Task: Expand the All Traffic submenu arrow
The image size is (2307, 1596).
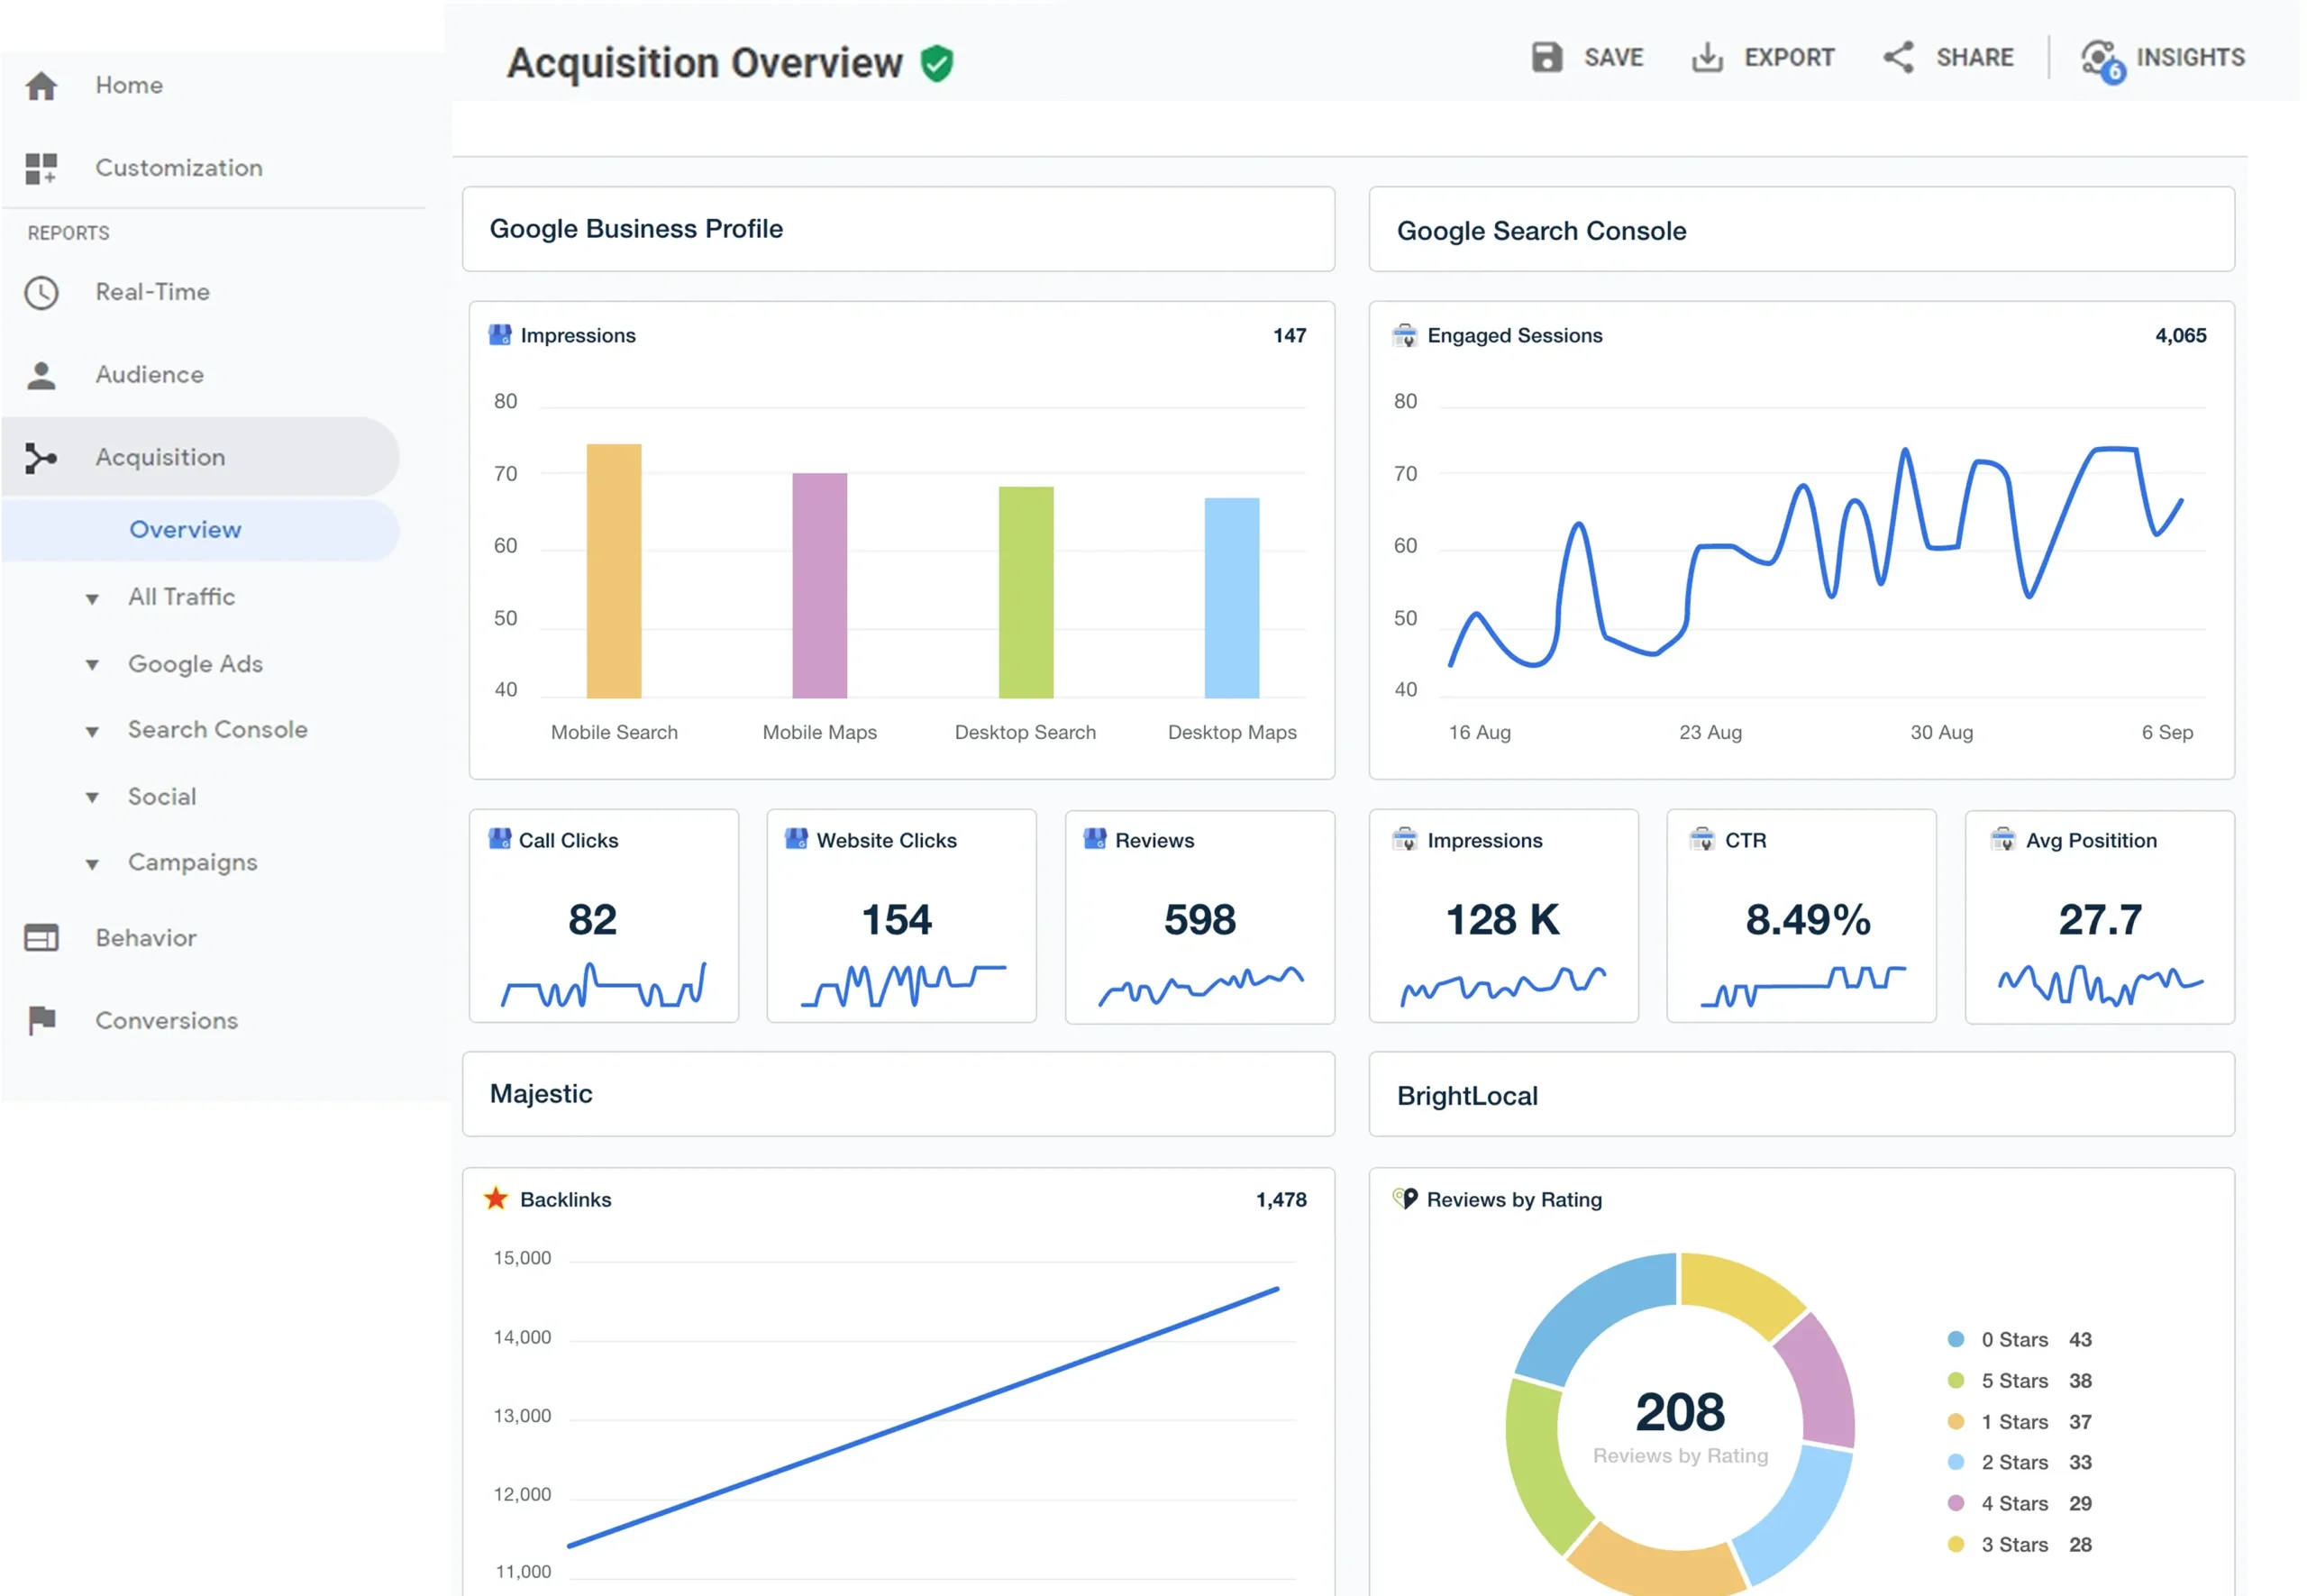Action: [x=92, y=599]
